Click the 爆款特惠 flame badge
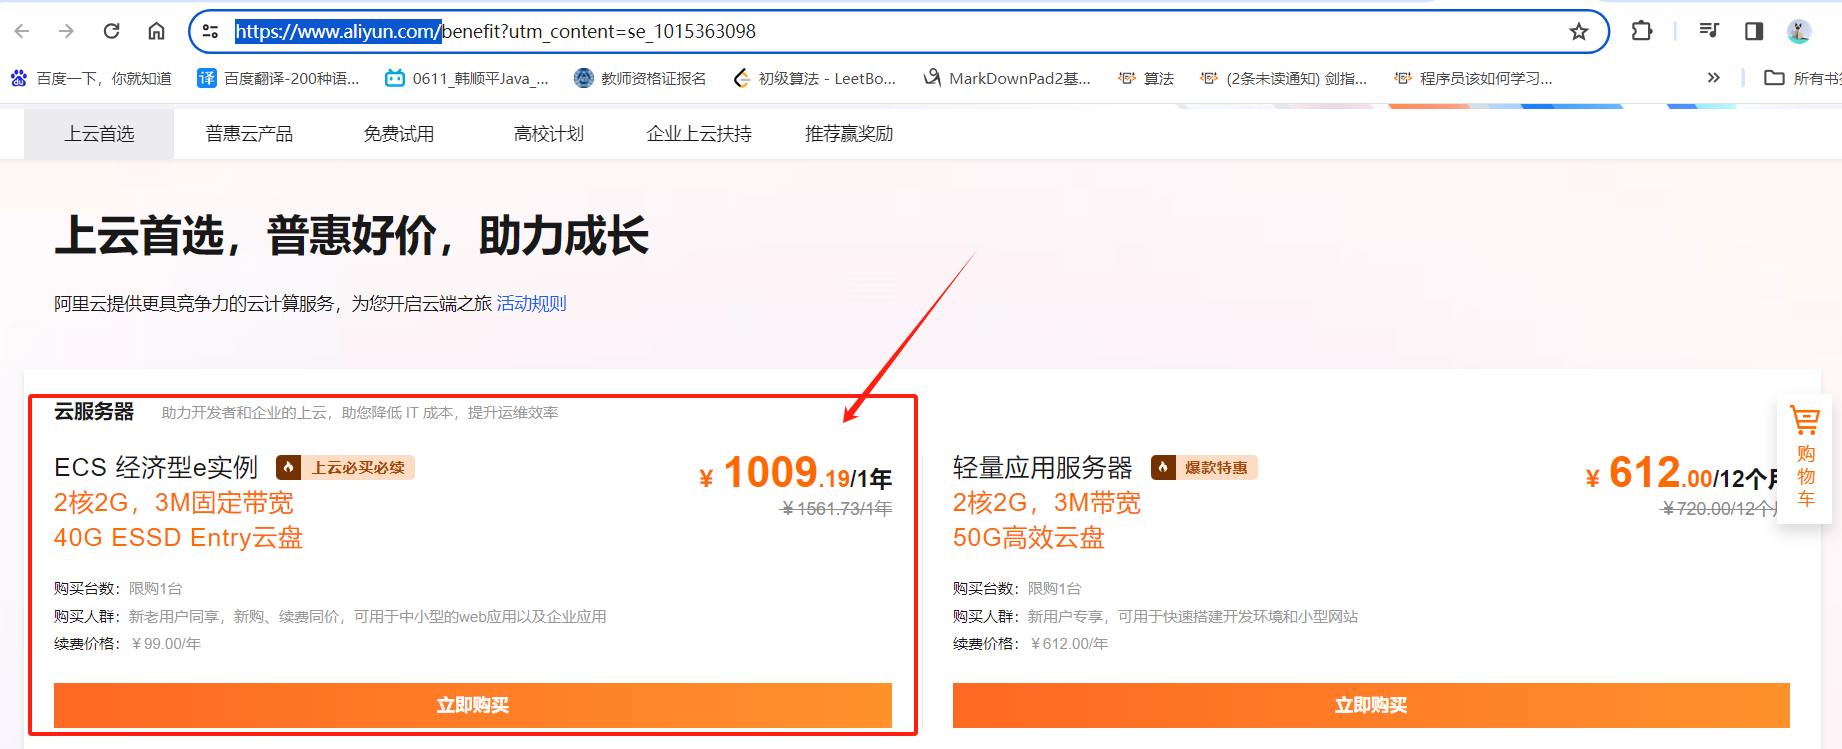 pyautogui.click(x=1204, y=467)
